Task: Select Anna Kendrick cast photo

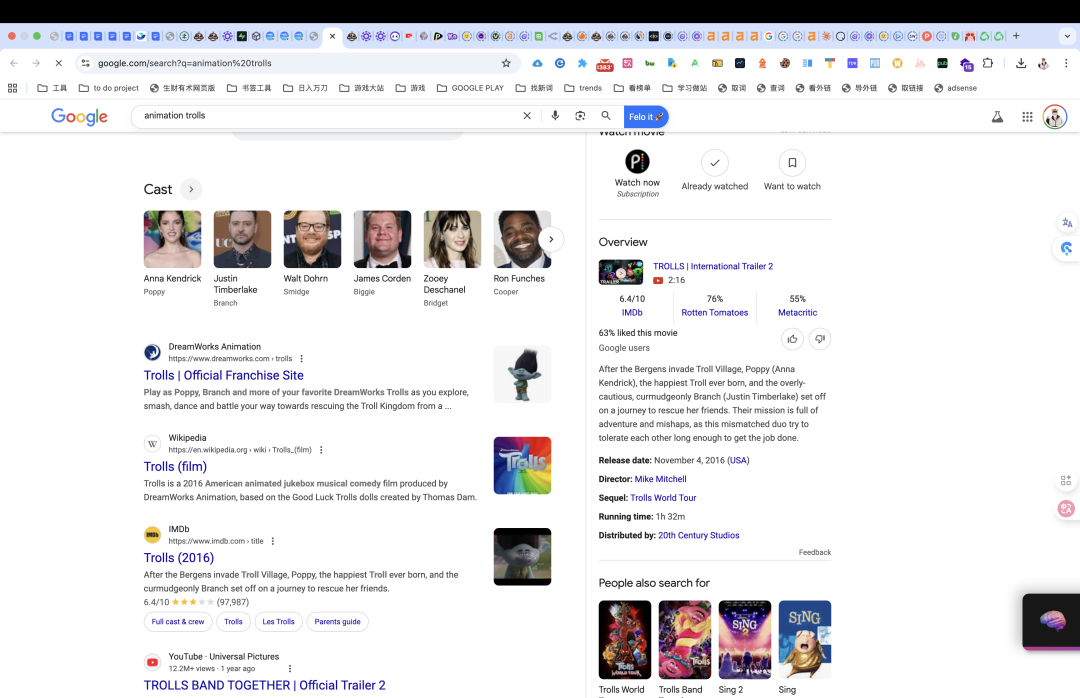Action: click(172, 239)
